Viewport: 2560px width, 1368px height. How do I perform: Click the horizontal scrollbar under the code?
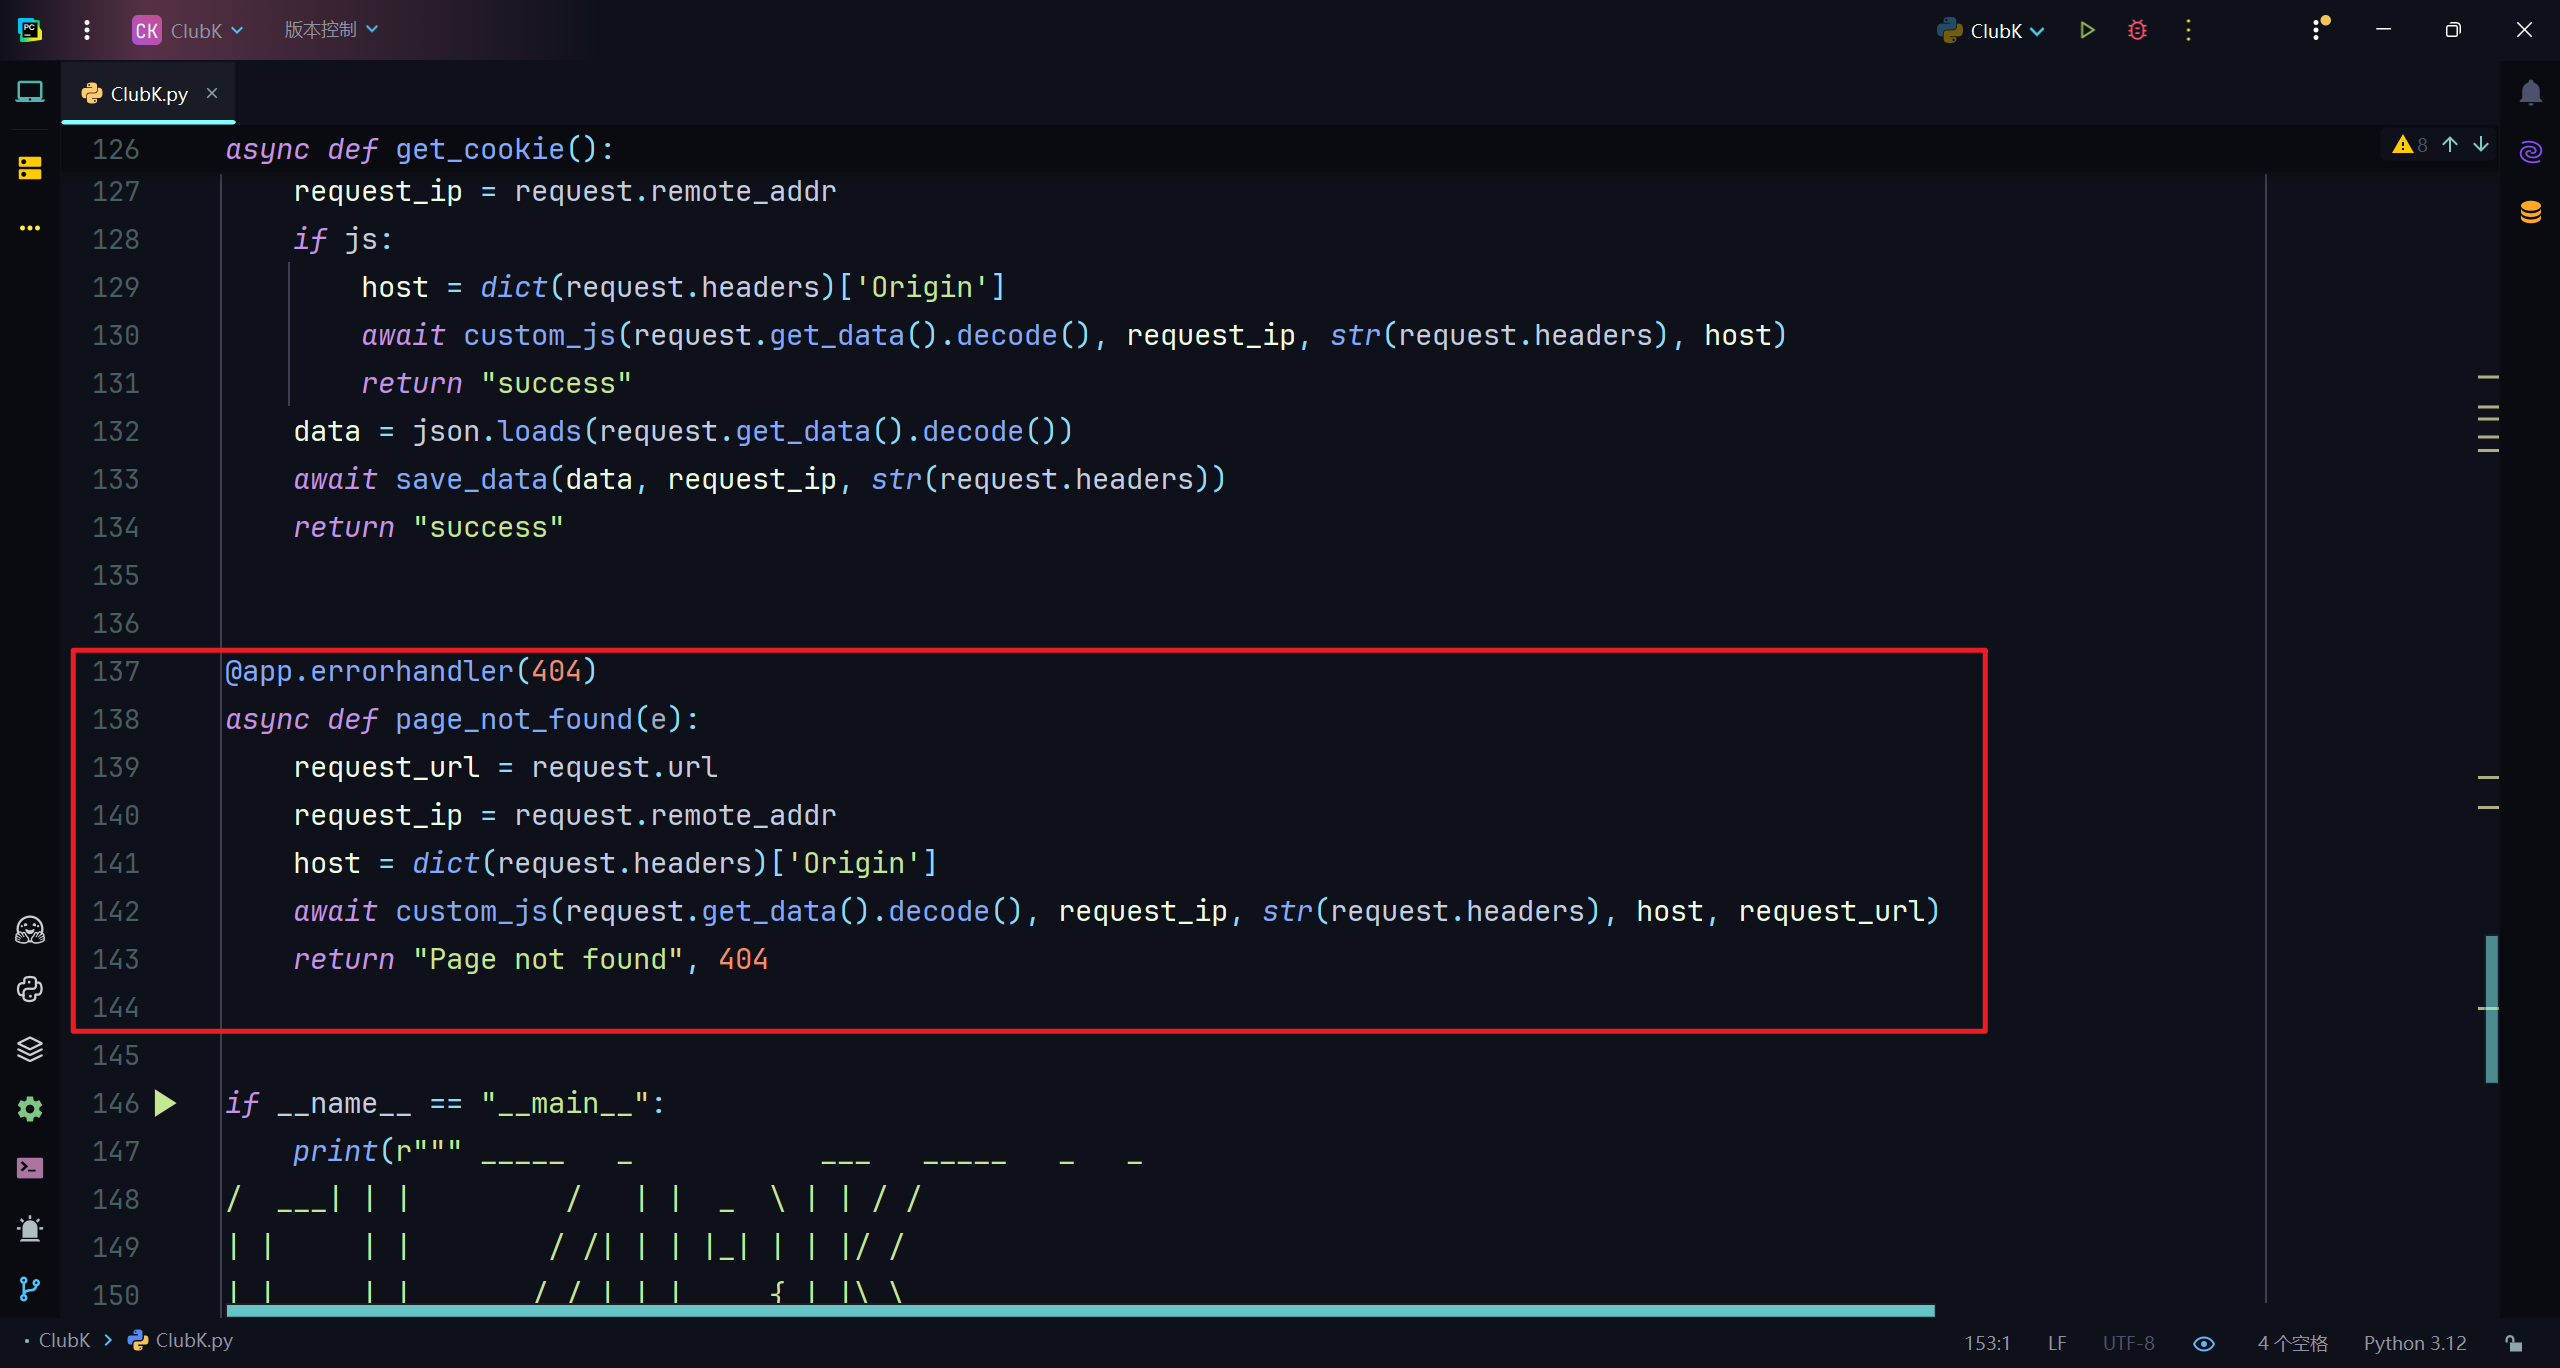click(1080, 1310)
